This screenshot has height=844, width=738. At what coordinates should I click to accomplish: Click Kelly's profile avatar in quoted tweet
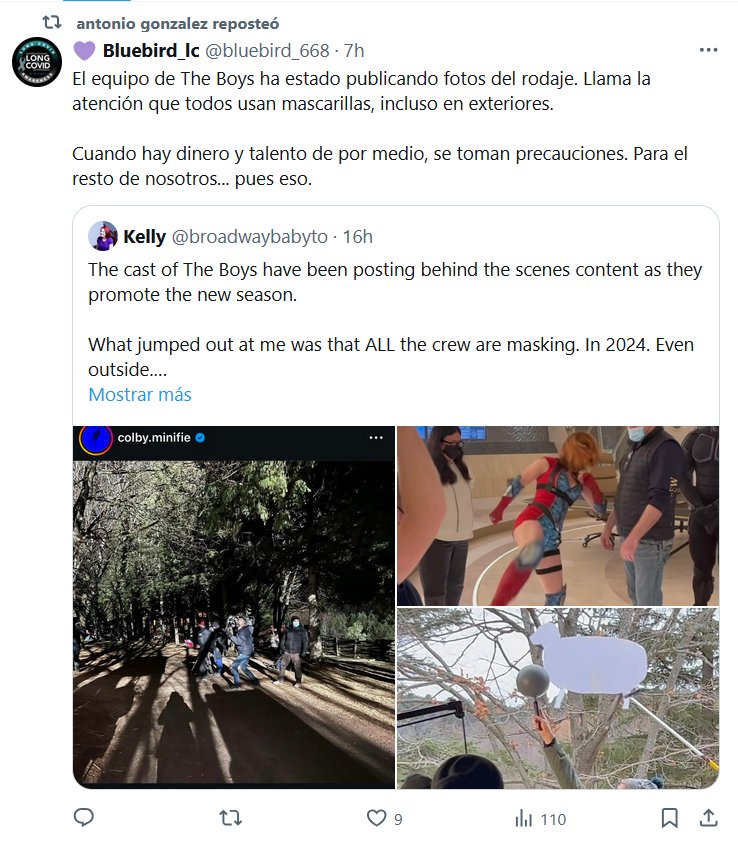point(103,236)
